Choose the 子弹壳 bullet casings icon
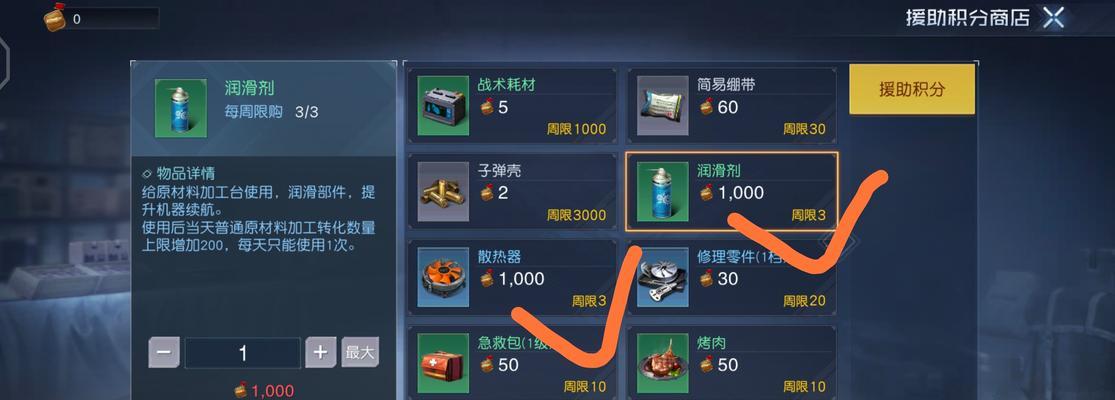The width and height of the screenshot is (1115, 400). 443,191
